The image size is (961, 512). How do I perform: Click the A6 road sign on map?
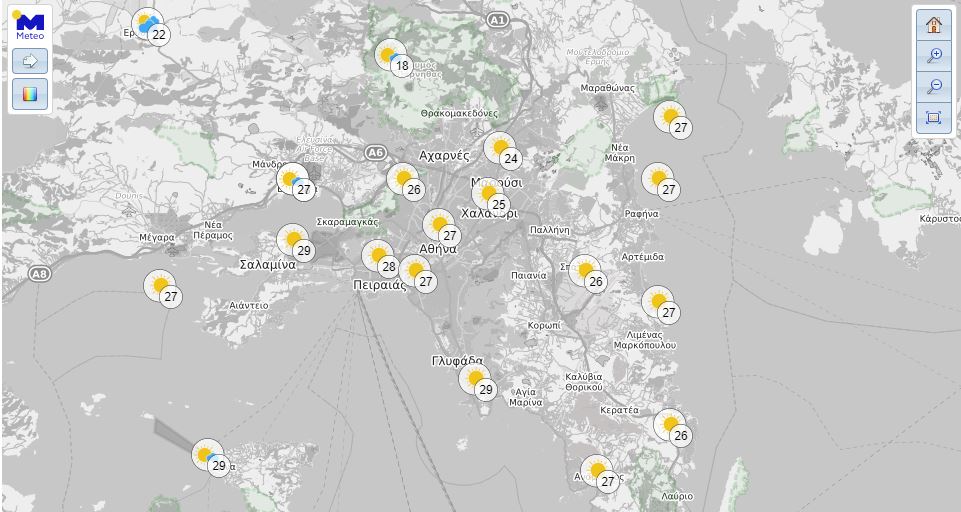coord(375,152)
